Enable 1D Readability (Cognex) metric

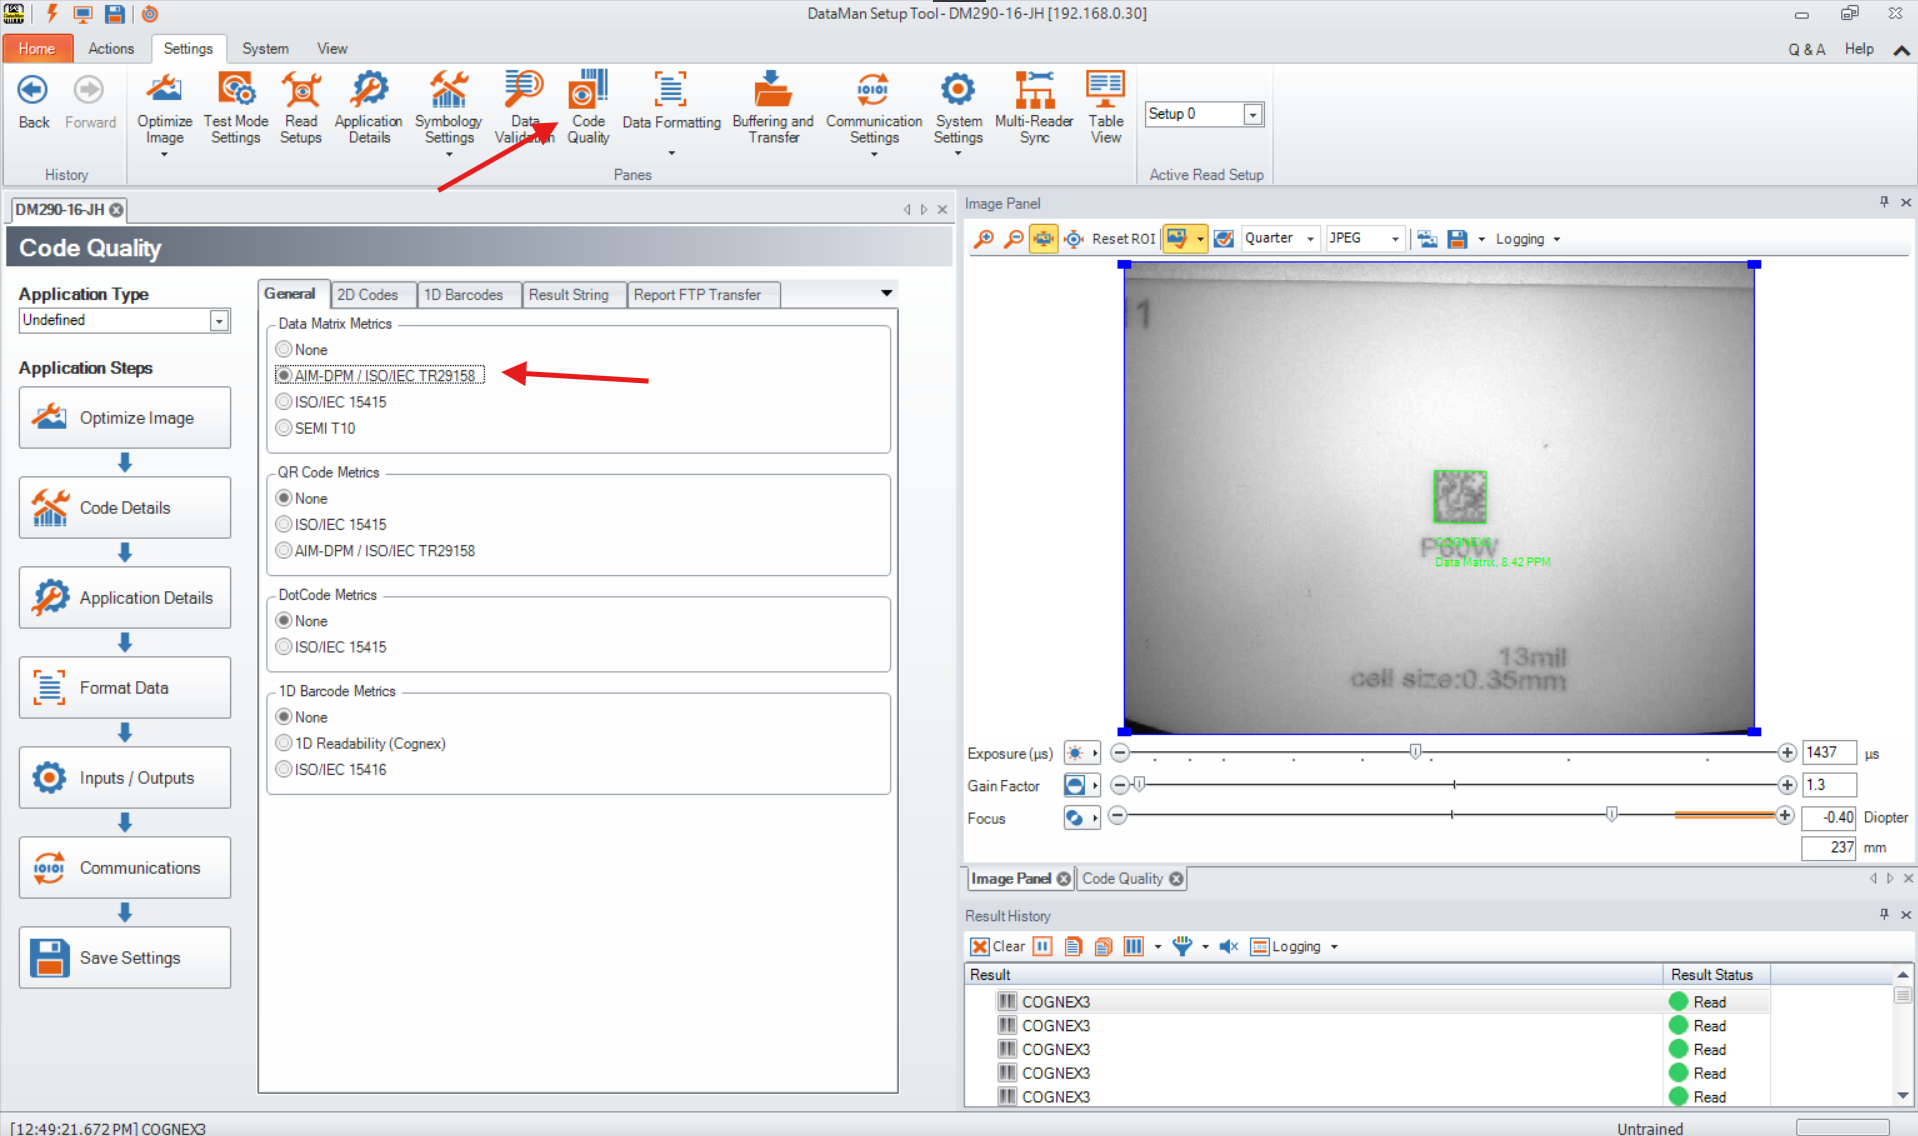point(284,742)
